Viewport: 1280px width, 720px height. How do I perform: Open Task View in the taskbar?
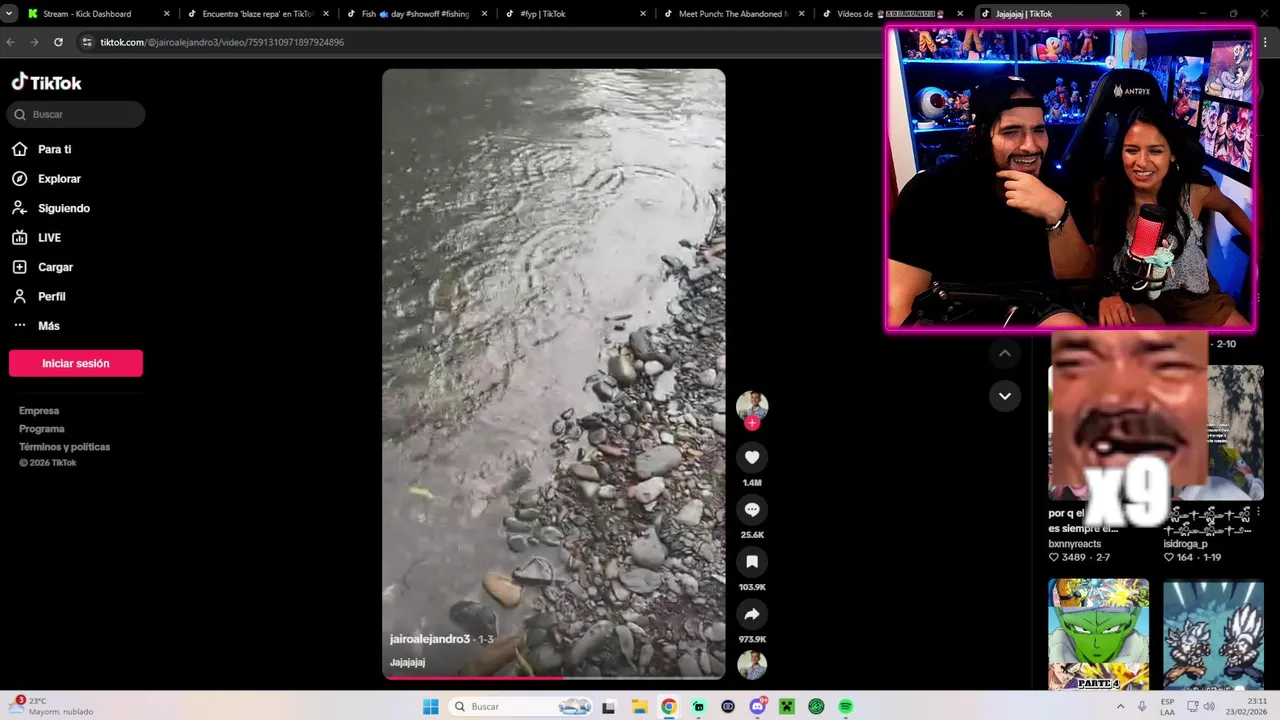608,707
